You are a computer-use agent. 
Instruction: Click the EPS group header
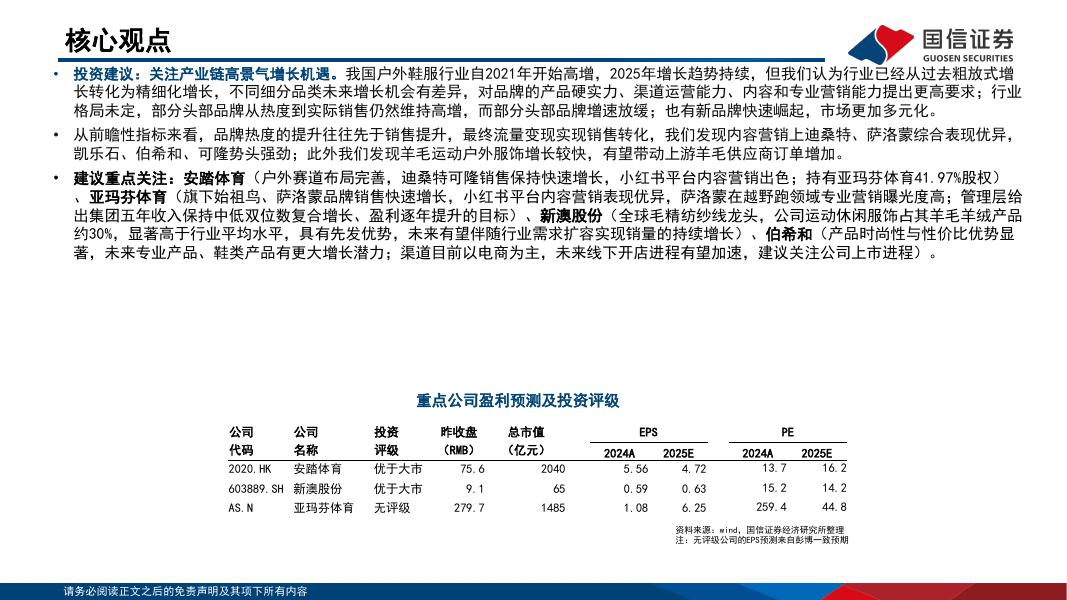pyautogui.click(x=648, y=432)
